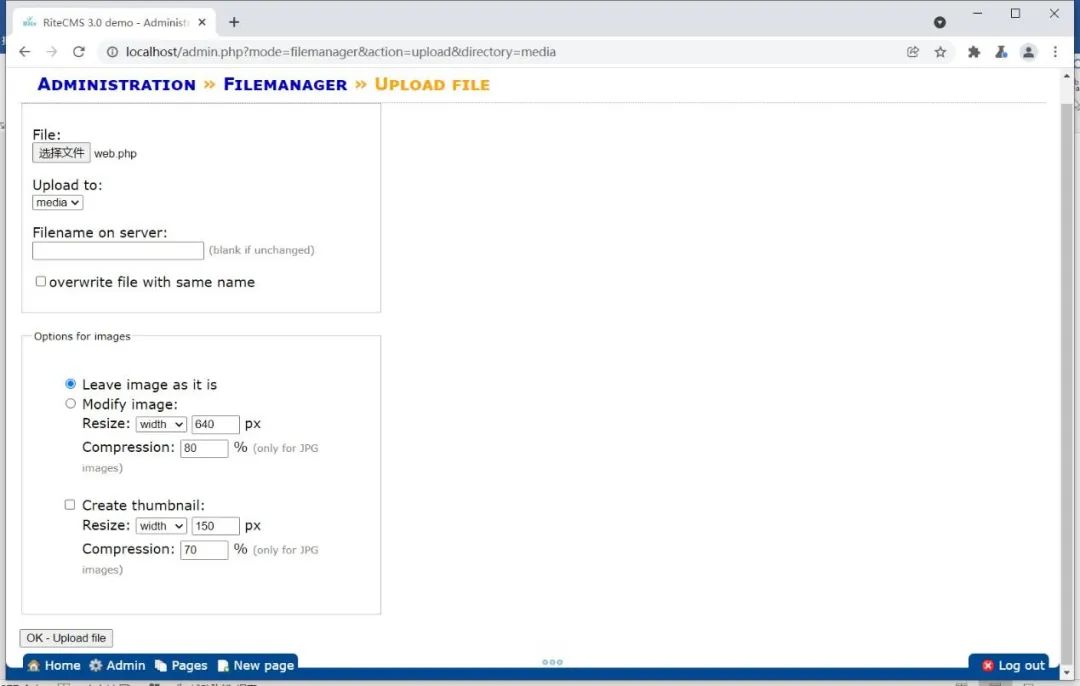Viewport: 1080px width, 686px height.
Task: Click the address bar URL
Action: pos(340,52)
